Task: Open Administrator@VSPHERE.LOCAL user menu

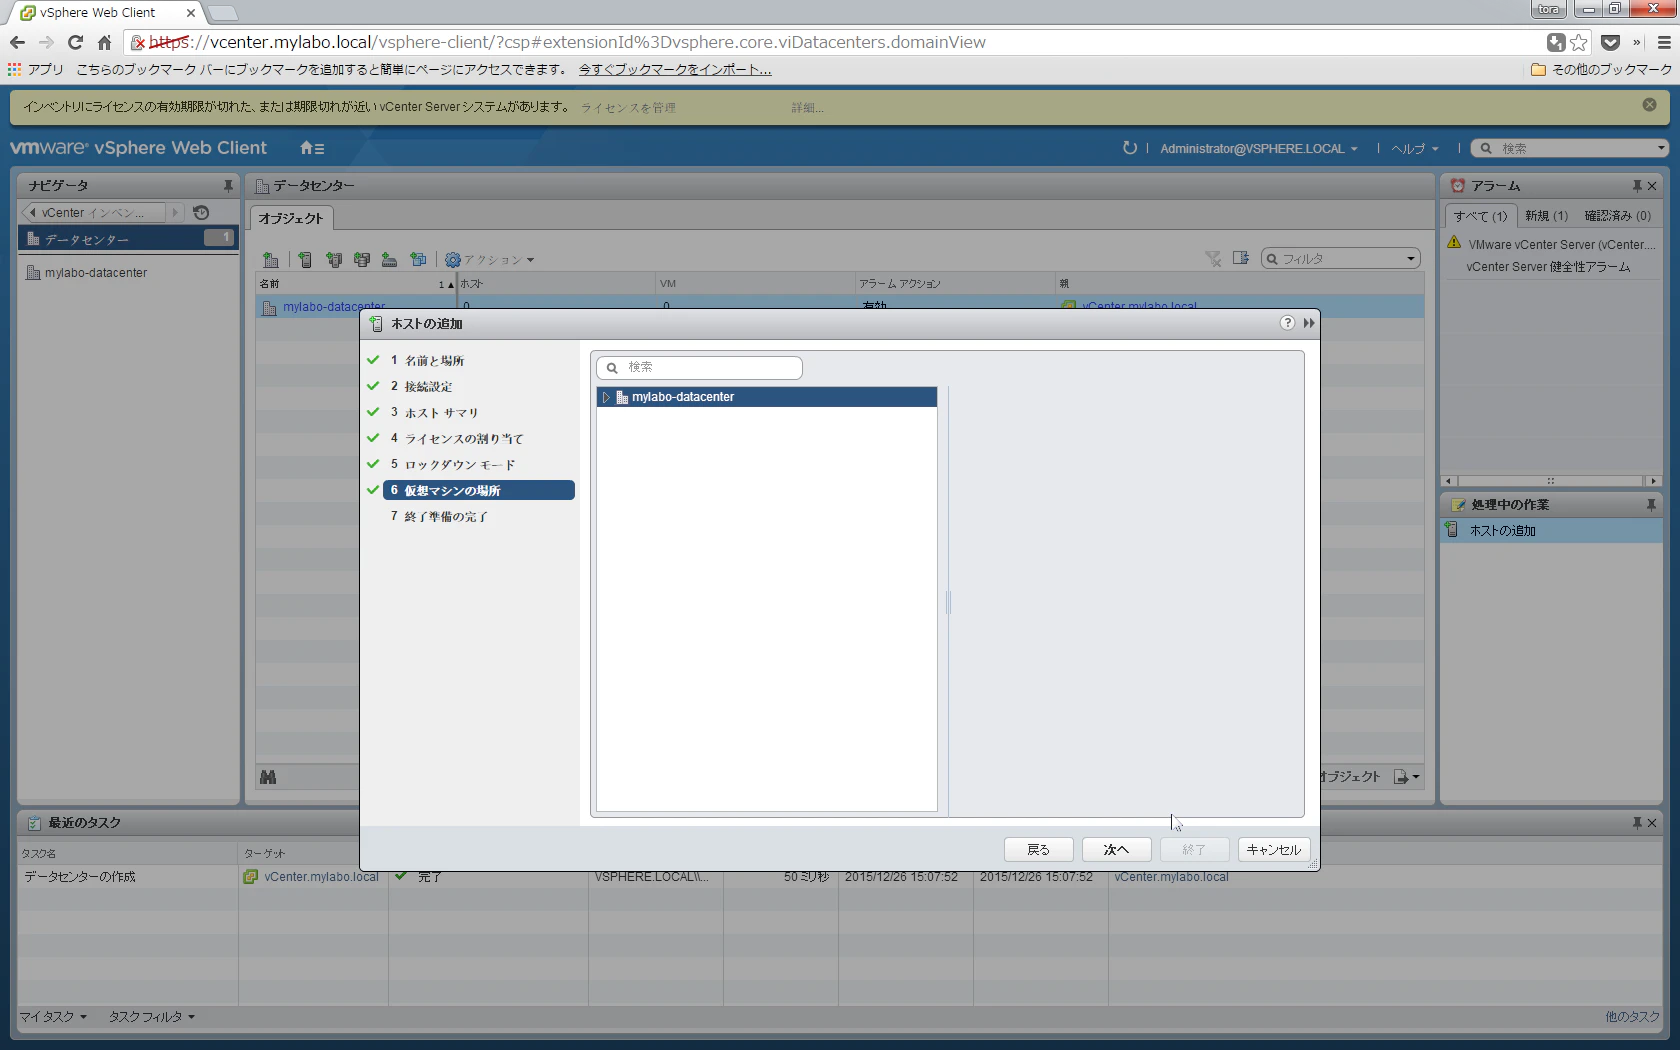Action: coord(1259,149)
